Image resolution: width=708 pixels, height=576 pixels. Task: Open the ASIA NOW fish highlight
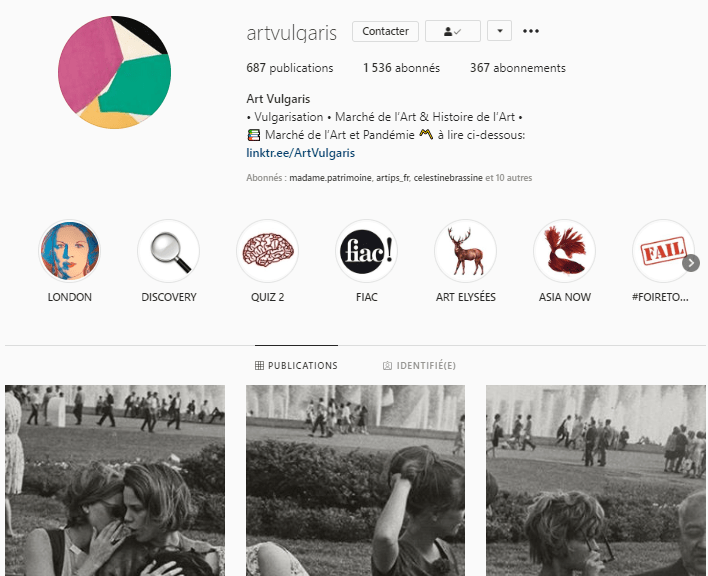[x=564, y=251]
